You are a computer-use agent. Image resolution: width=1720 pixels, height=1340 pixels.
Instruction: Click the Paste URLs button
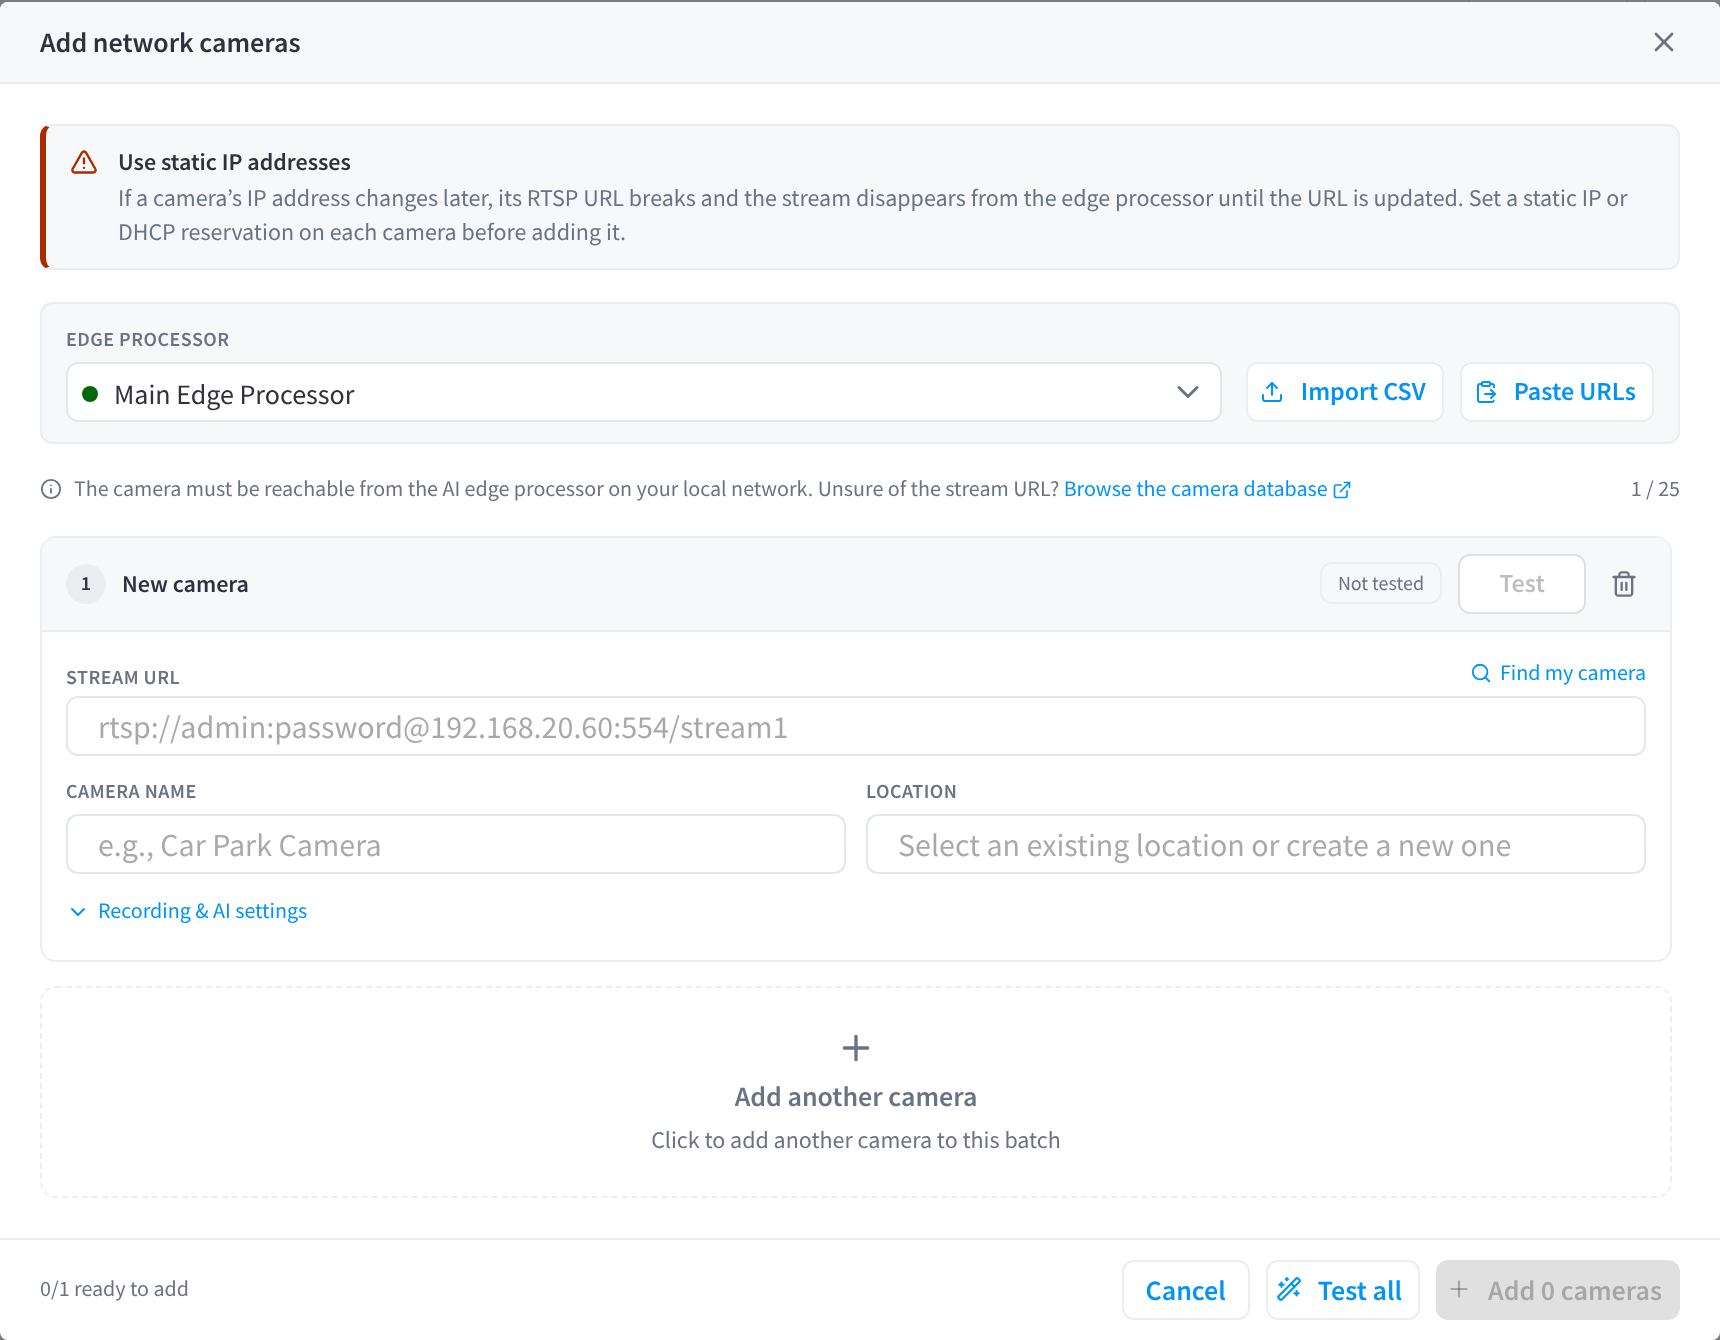point(1556,392)
